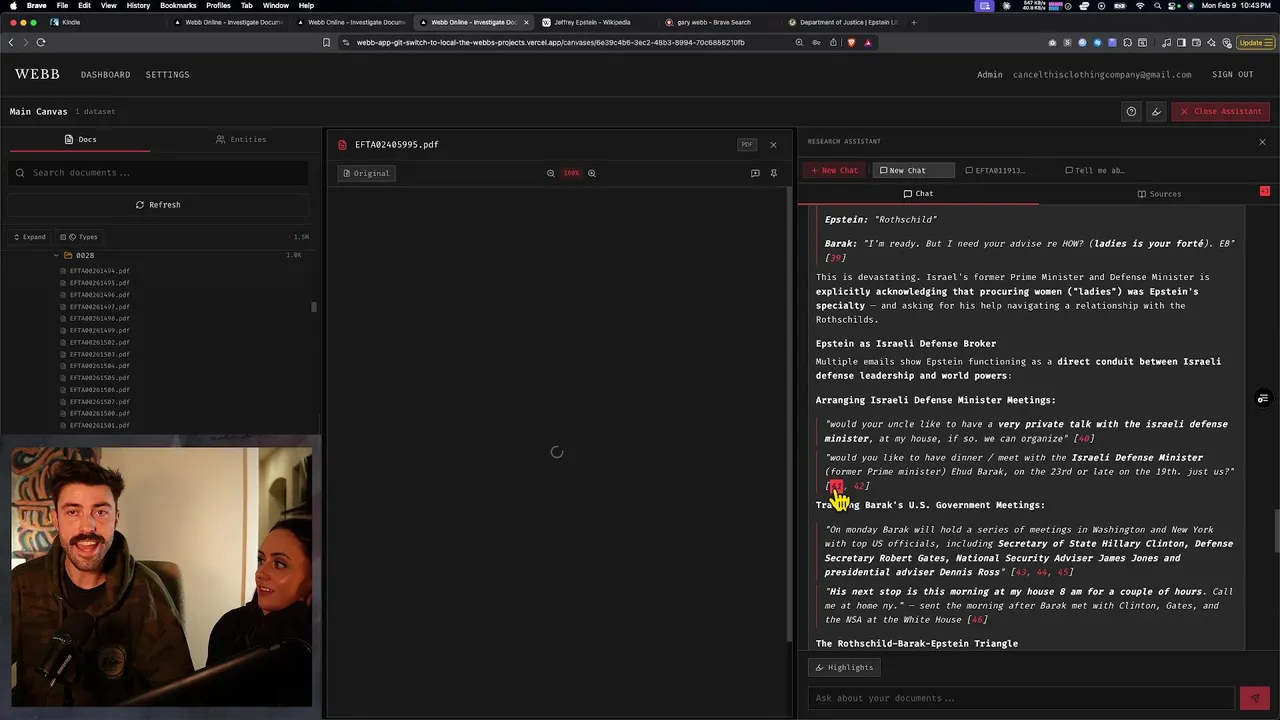Screen dimensions: 1280x720
Task: Click Brave Rewards triangle icon
Action: 868,42
